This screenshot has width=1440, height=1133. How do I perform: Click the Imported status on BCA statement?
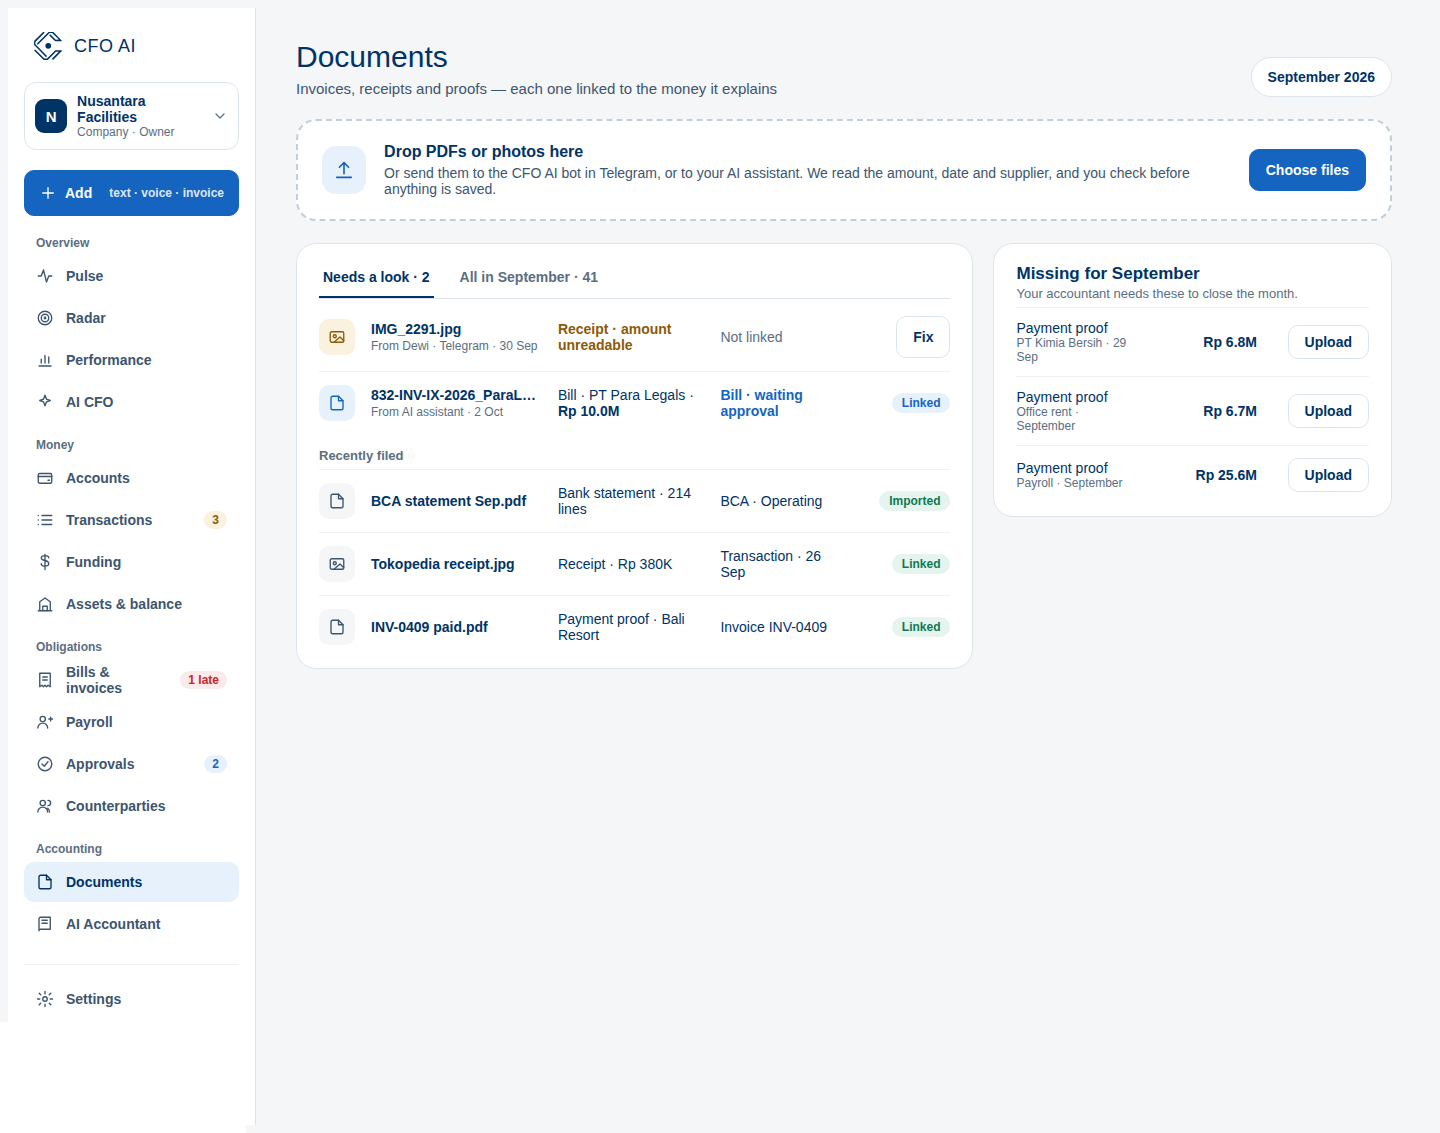pyautogui.click(x=915, y=501)
